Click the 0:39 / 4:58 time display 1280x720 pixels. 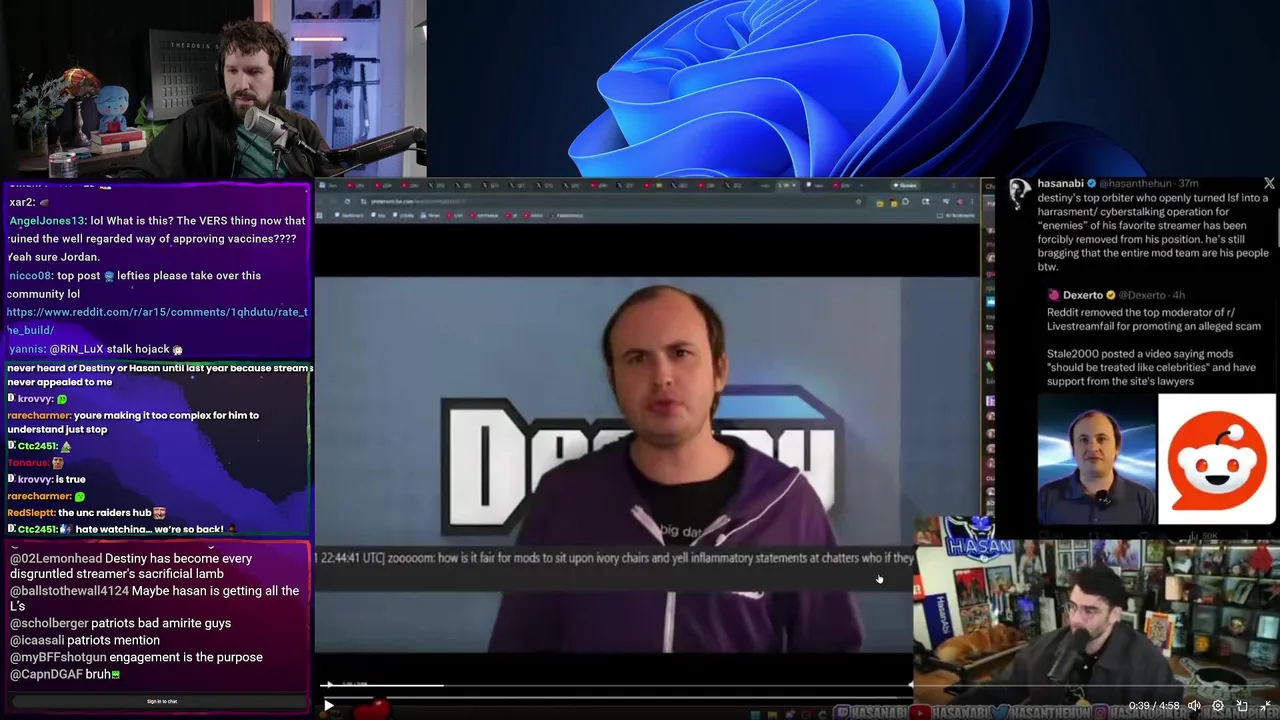point(1154,706)
